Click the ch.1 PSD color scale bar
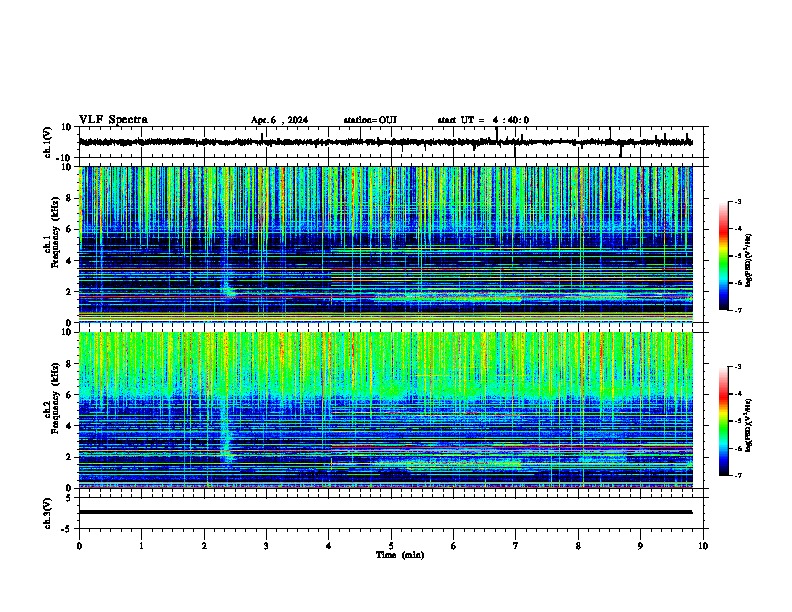The image size is (792, 612). point(724,256)
